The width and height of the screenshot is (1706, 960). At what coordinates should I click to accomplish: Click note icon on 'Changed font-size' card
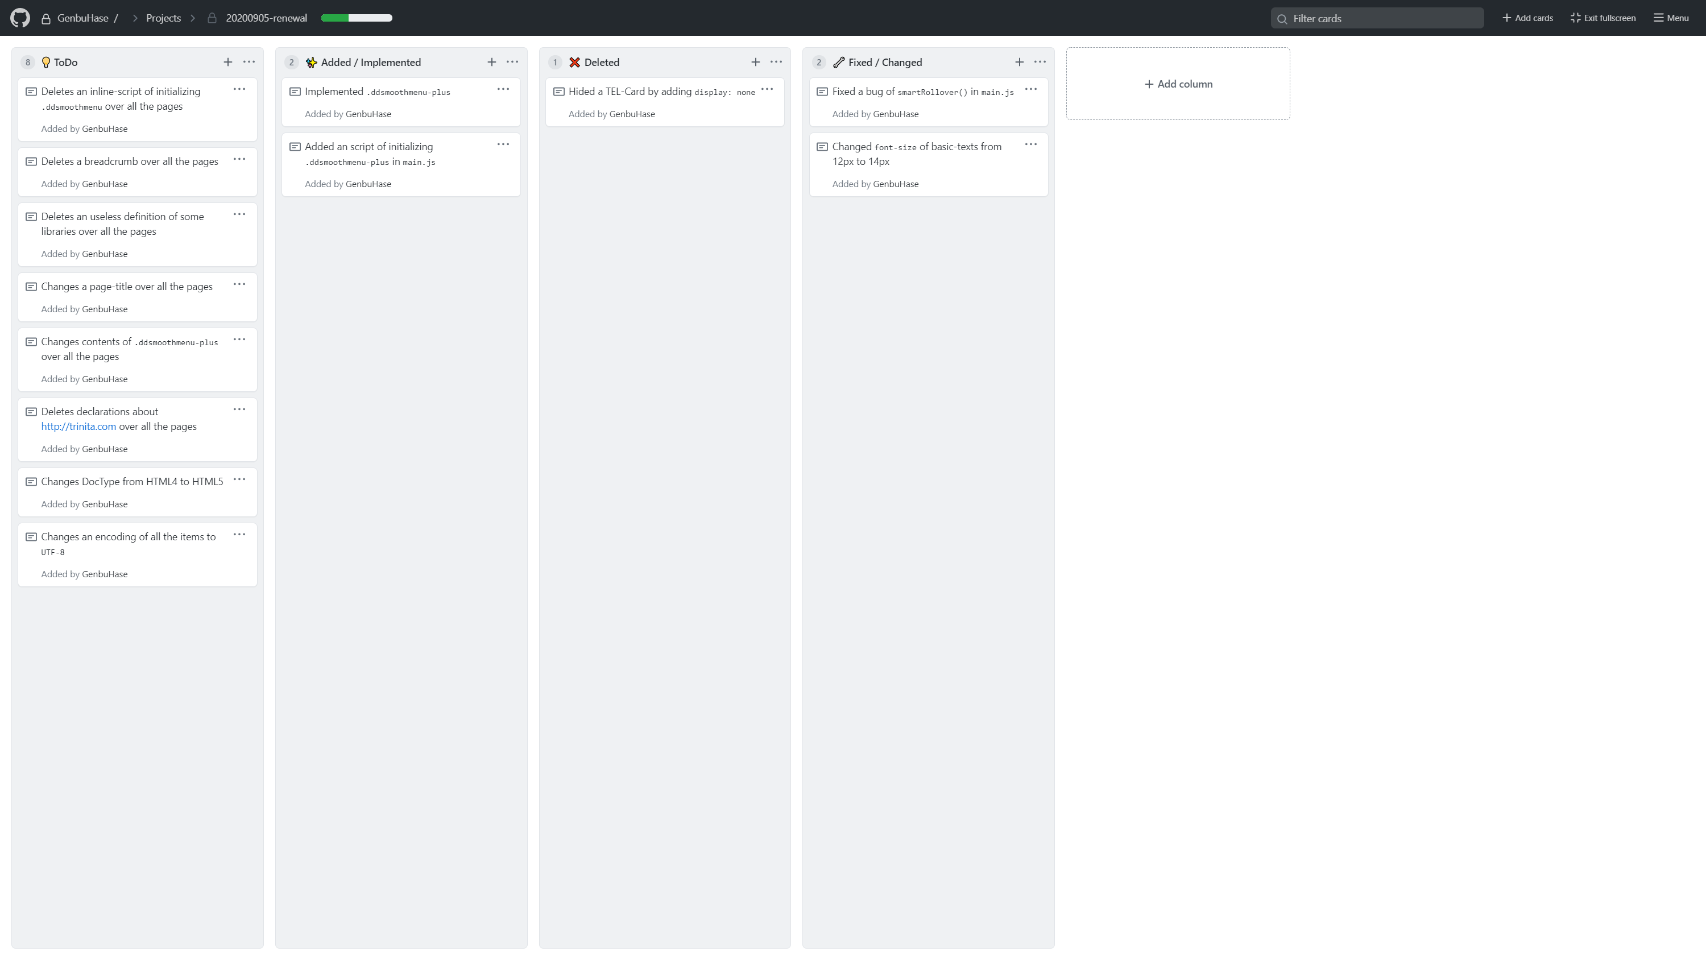tap(822, 147)
